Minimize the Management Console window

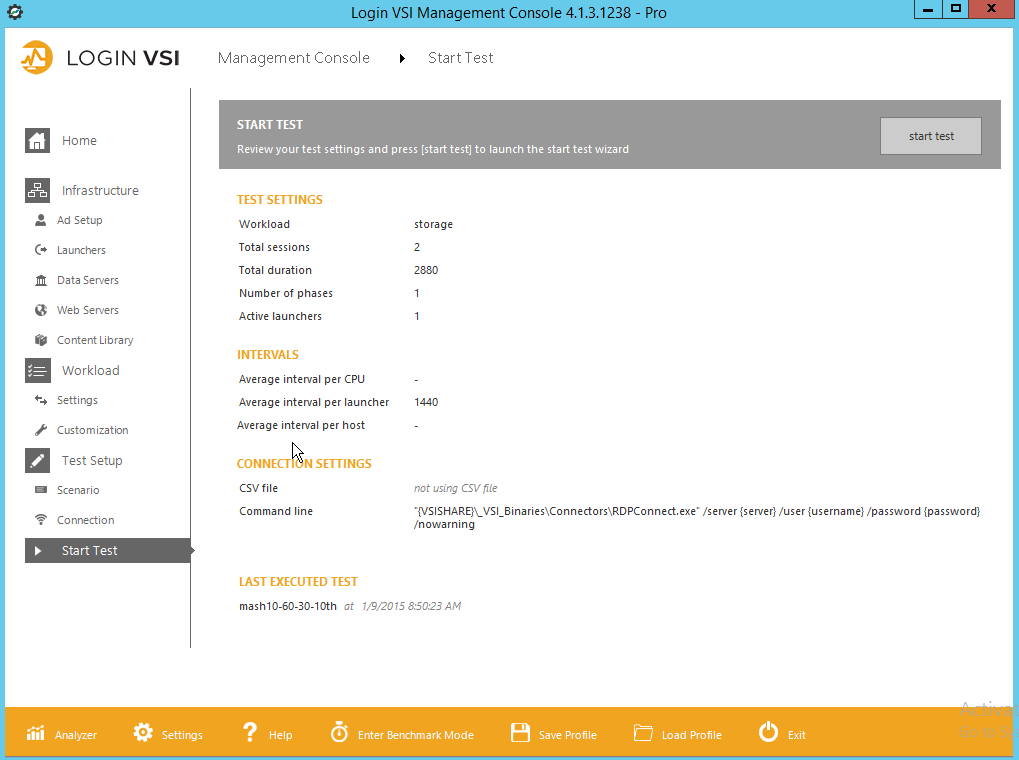click(x=927, y=10)
